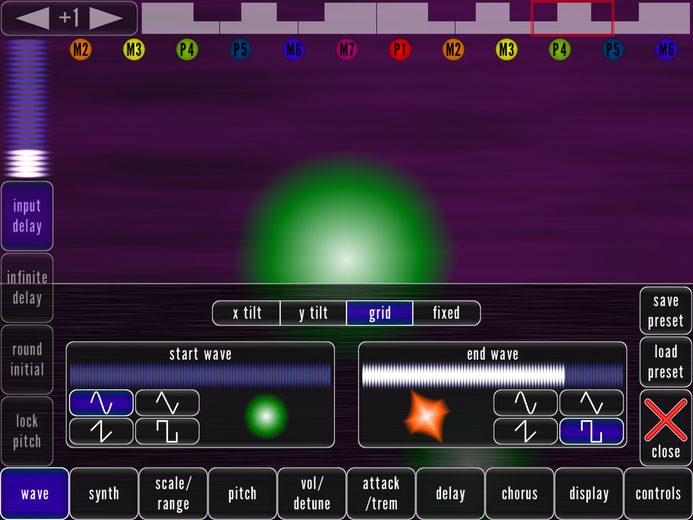Select x tilt wave control mode
The image size is (693, 520).
coord(247,313)
